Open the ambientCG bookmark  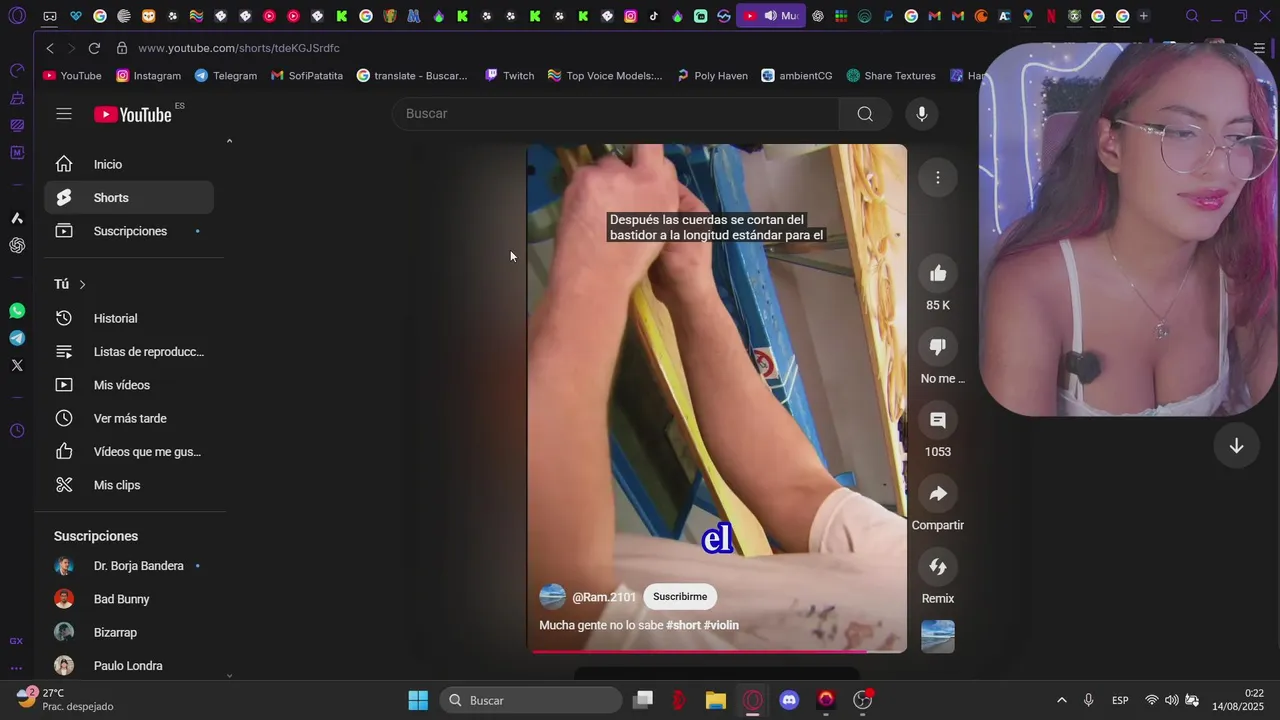point(797,76)
